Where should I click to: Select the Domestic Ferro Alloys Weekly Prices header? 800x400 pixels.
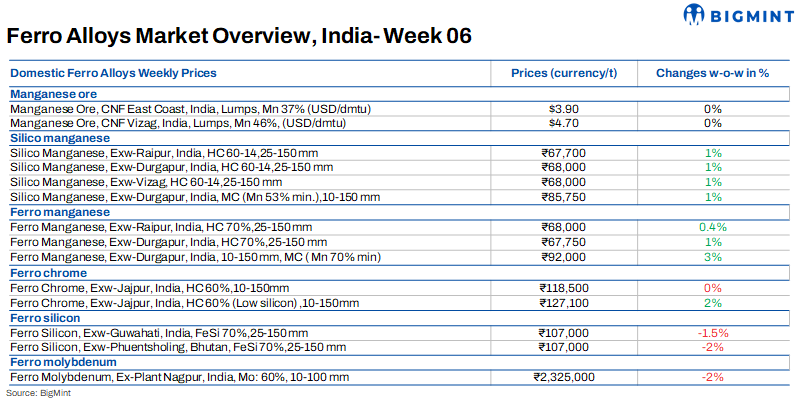pyautogui.click(x=113, y=74)
